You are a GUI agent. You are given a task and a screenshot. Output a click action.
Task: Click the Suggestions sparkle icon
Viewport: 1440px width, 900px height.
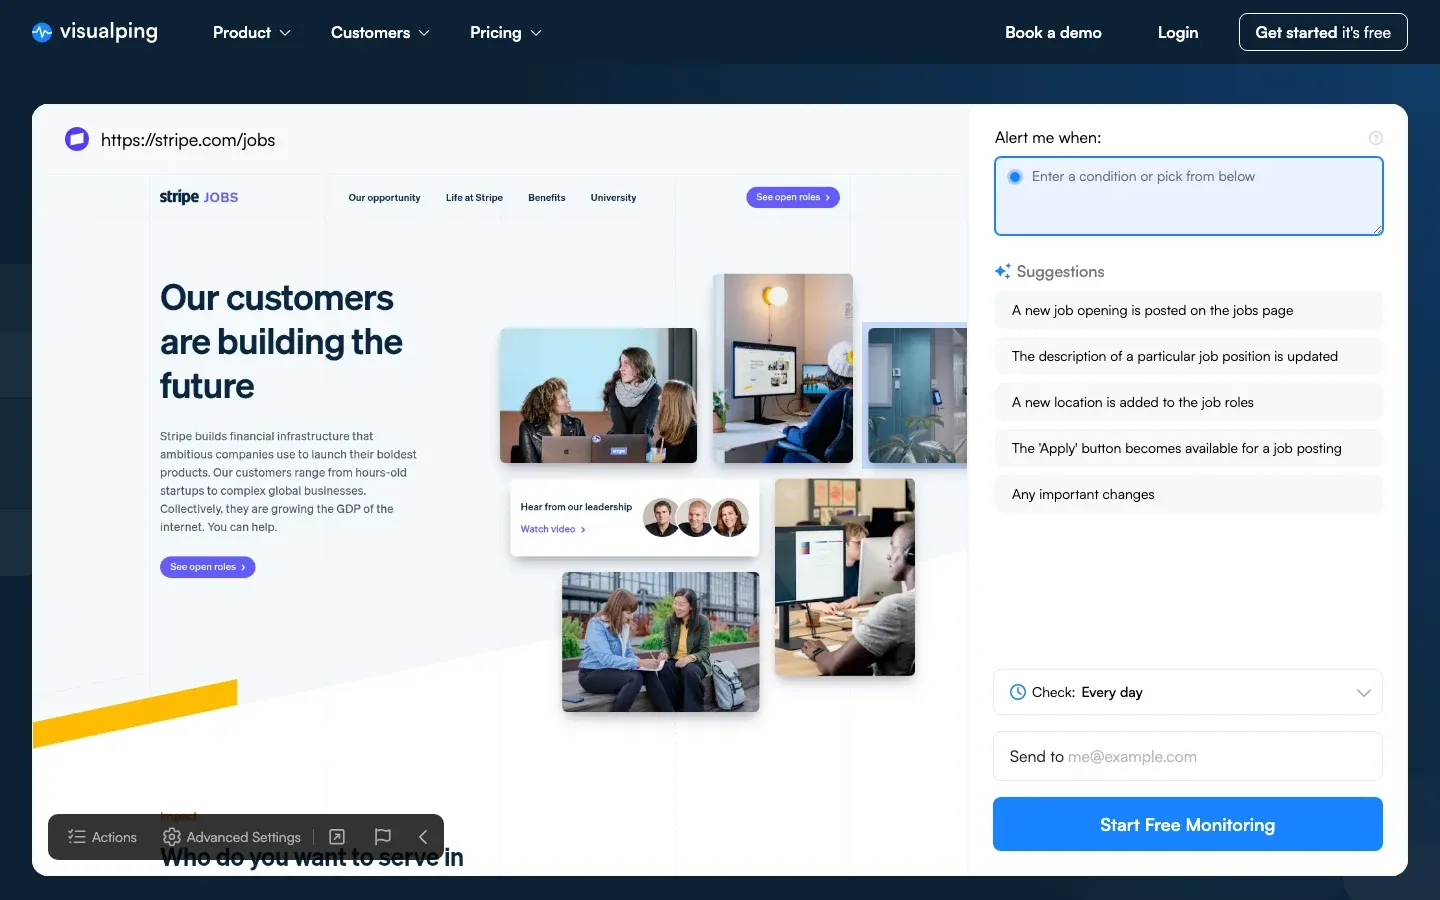coord(1003,271)
